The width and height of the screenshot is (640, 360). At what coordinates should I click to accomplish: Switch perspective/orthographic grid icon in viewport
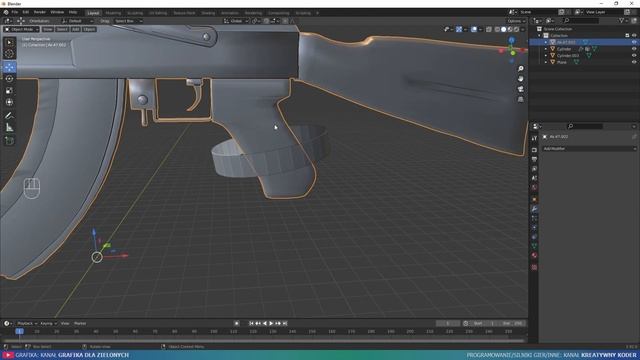click(520, 99)
